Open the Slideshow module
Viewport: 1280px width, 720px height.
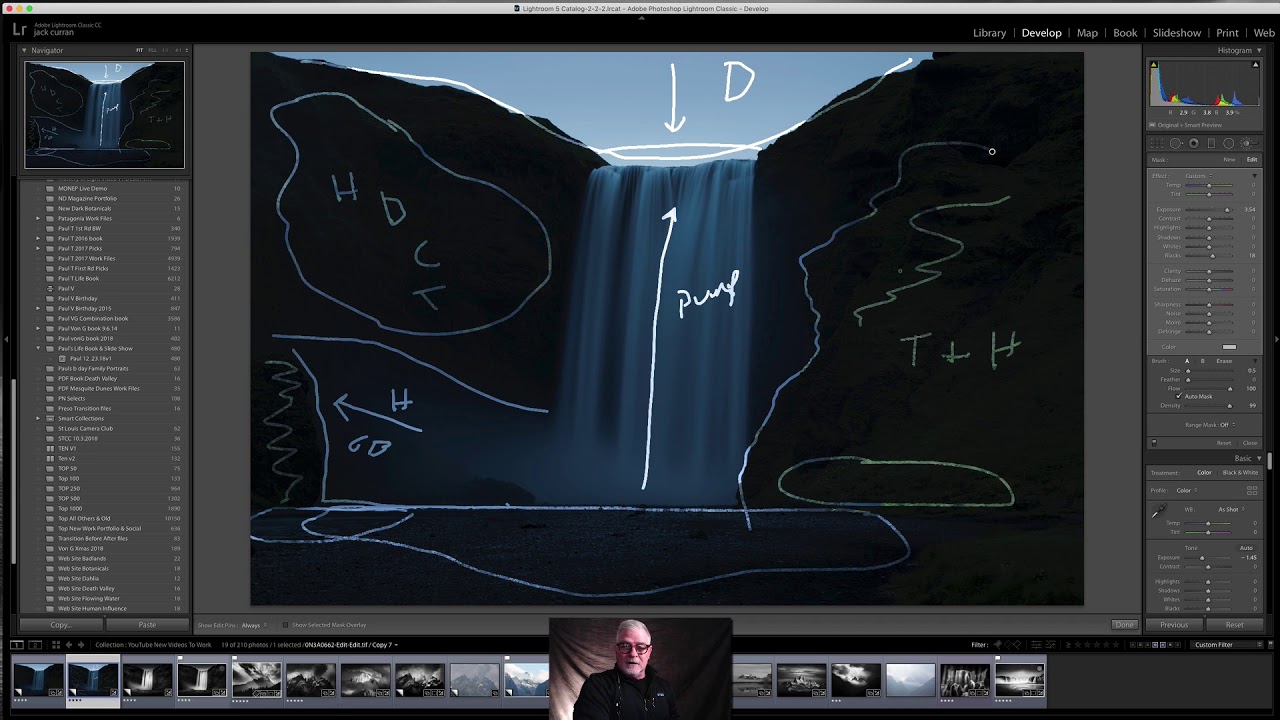[x=1177, y=33]
